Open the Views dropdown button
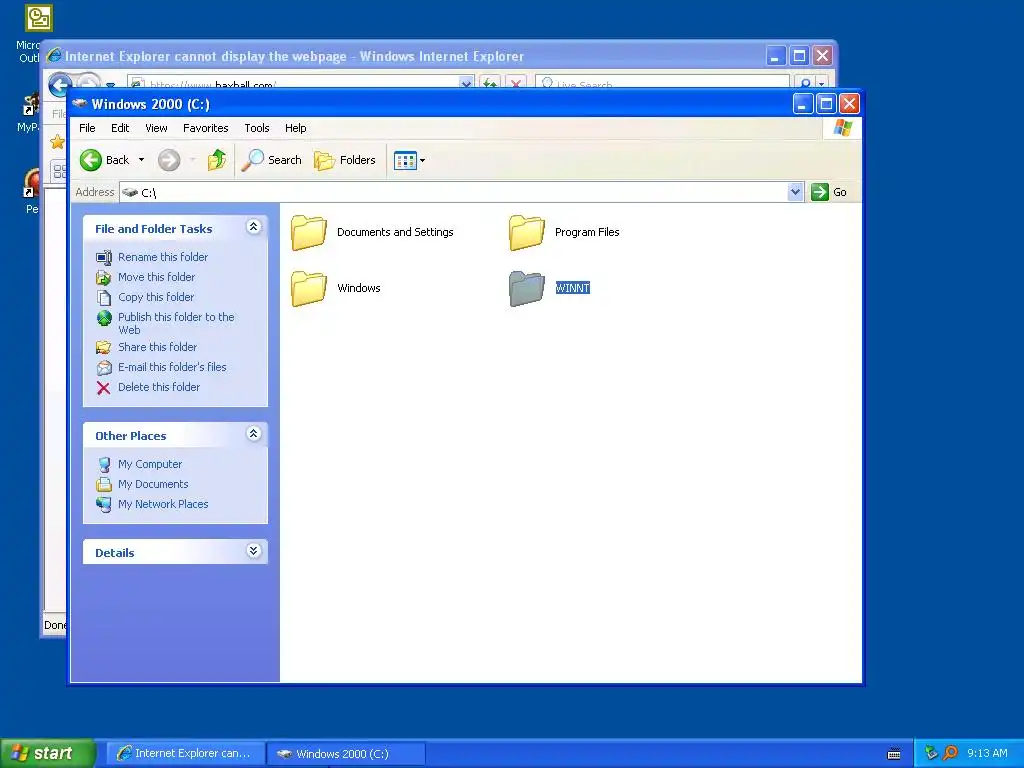 (x=409, y=160)
